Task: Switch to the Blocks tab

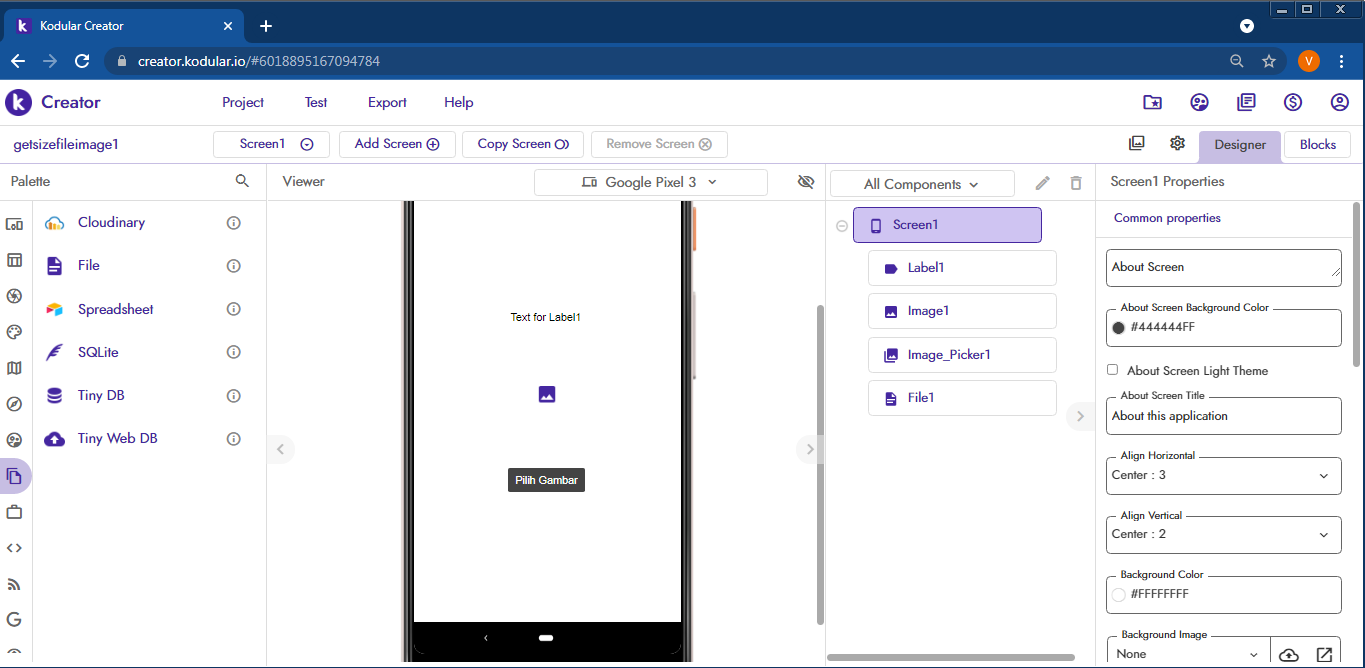Action: [x=1317, y=145]
